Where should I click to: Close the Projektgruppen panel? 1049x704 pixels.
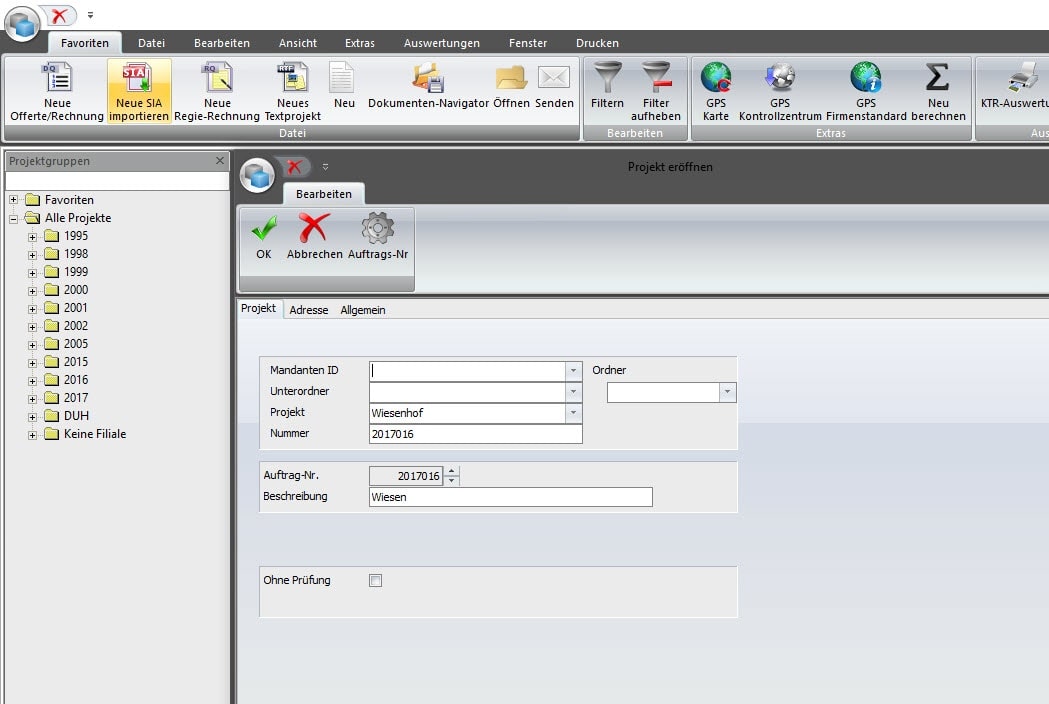click(220, 161)
